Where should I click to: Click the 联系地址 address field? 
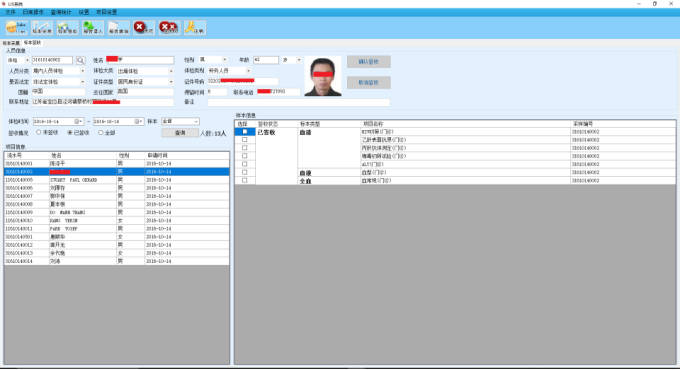[x=103, y=102]
